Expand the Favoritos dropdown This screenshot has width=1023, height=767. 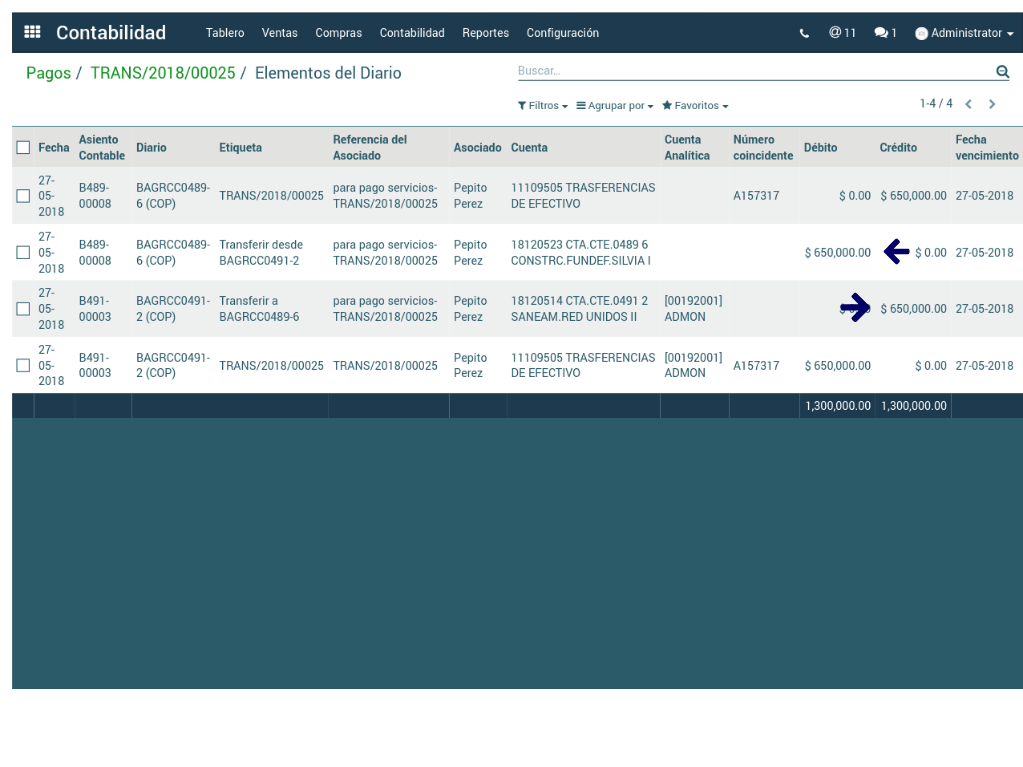coord(695,106)
